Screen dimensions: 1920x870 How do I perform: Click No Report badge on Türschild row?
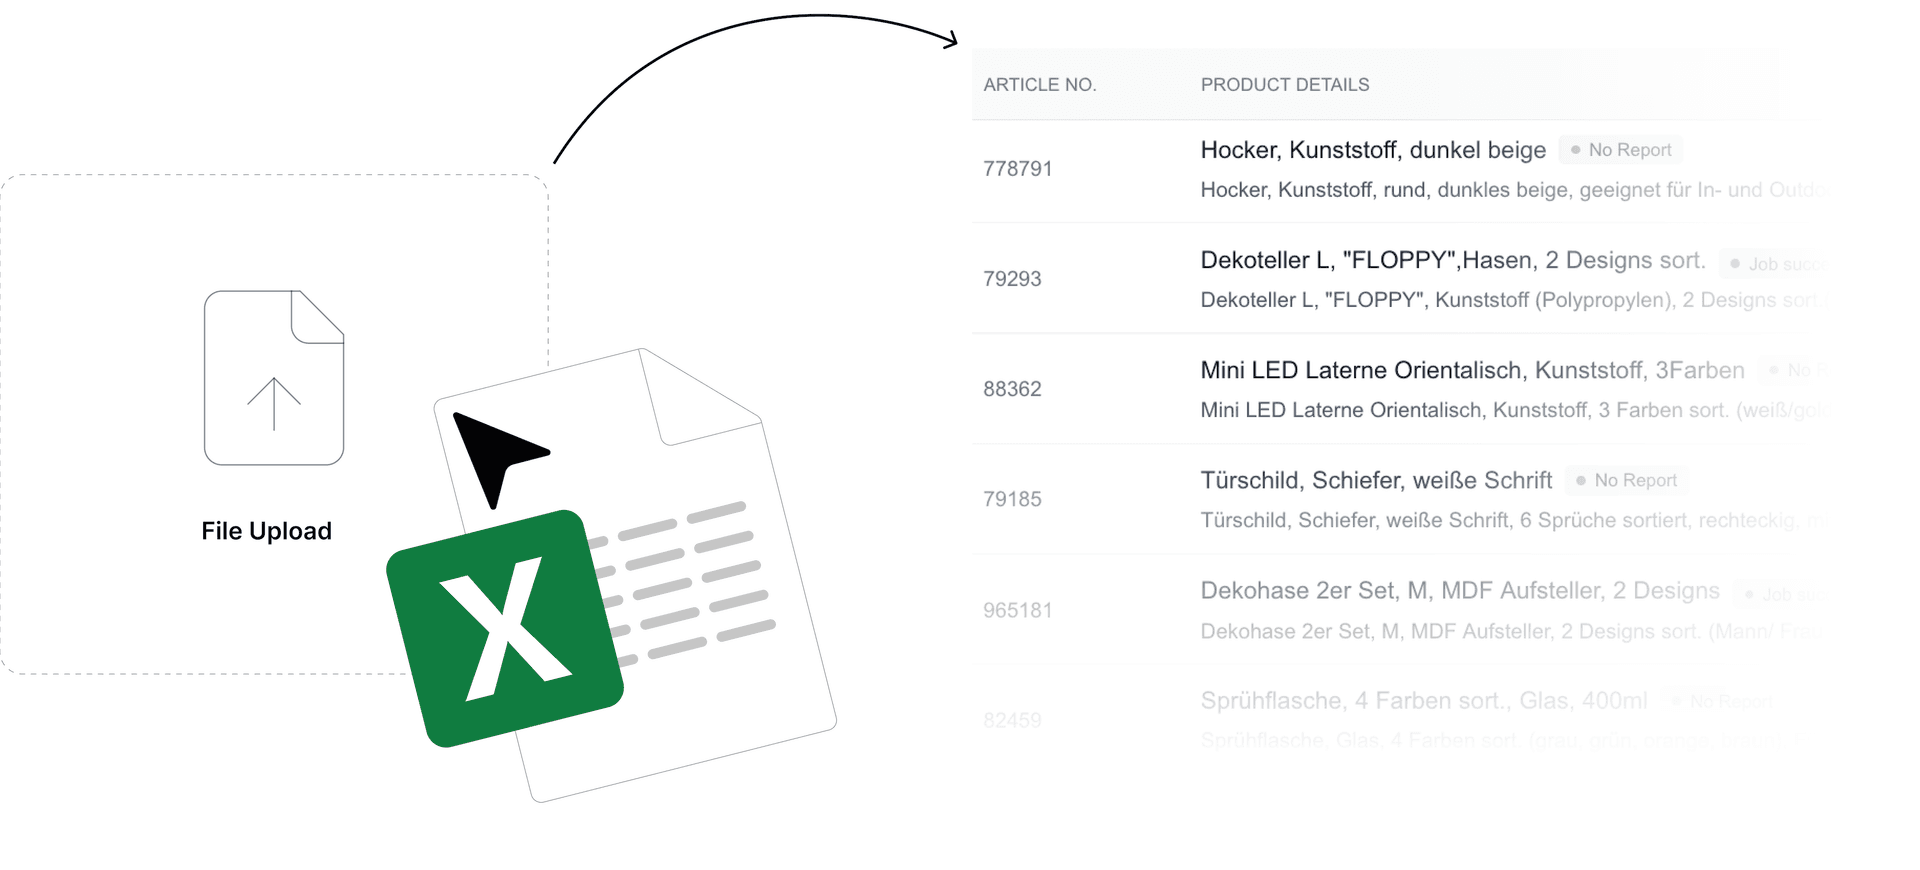pyautogui.click(x=1627, y=480)
